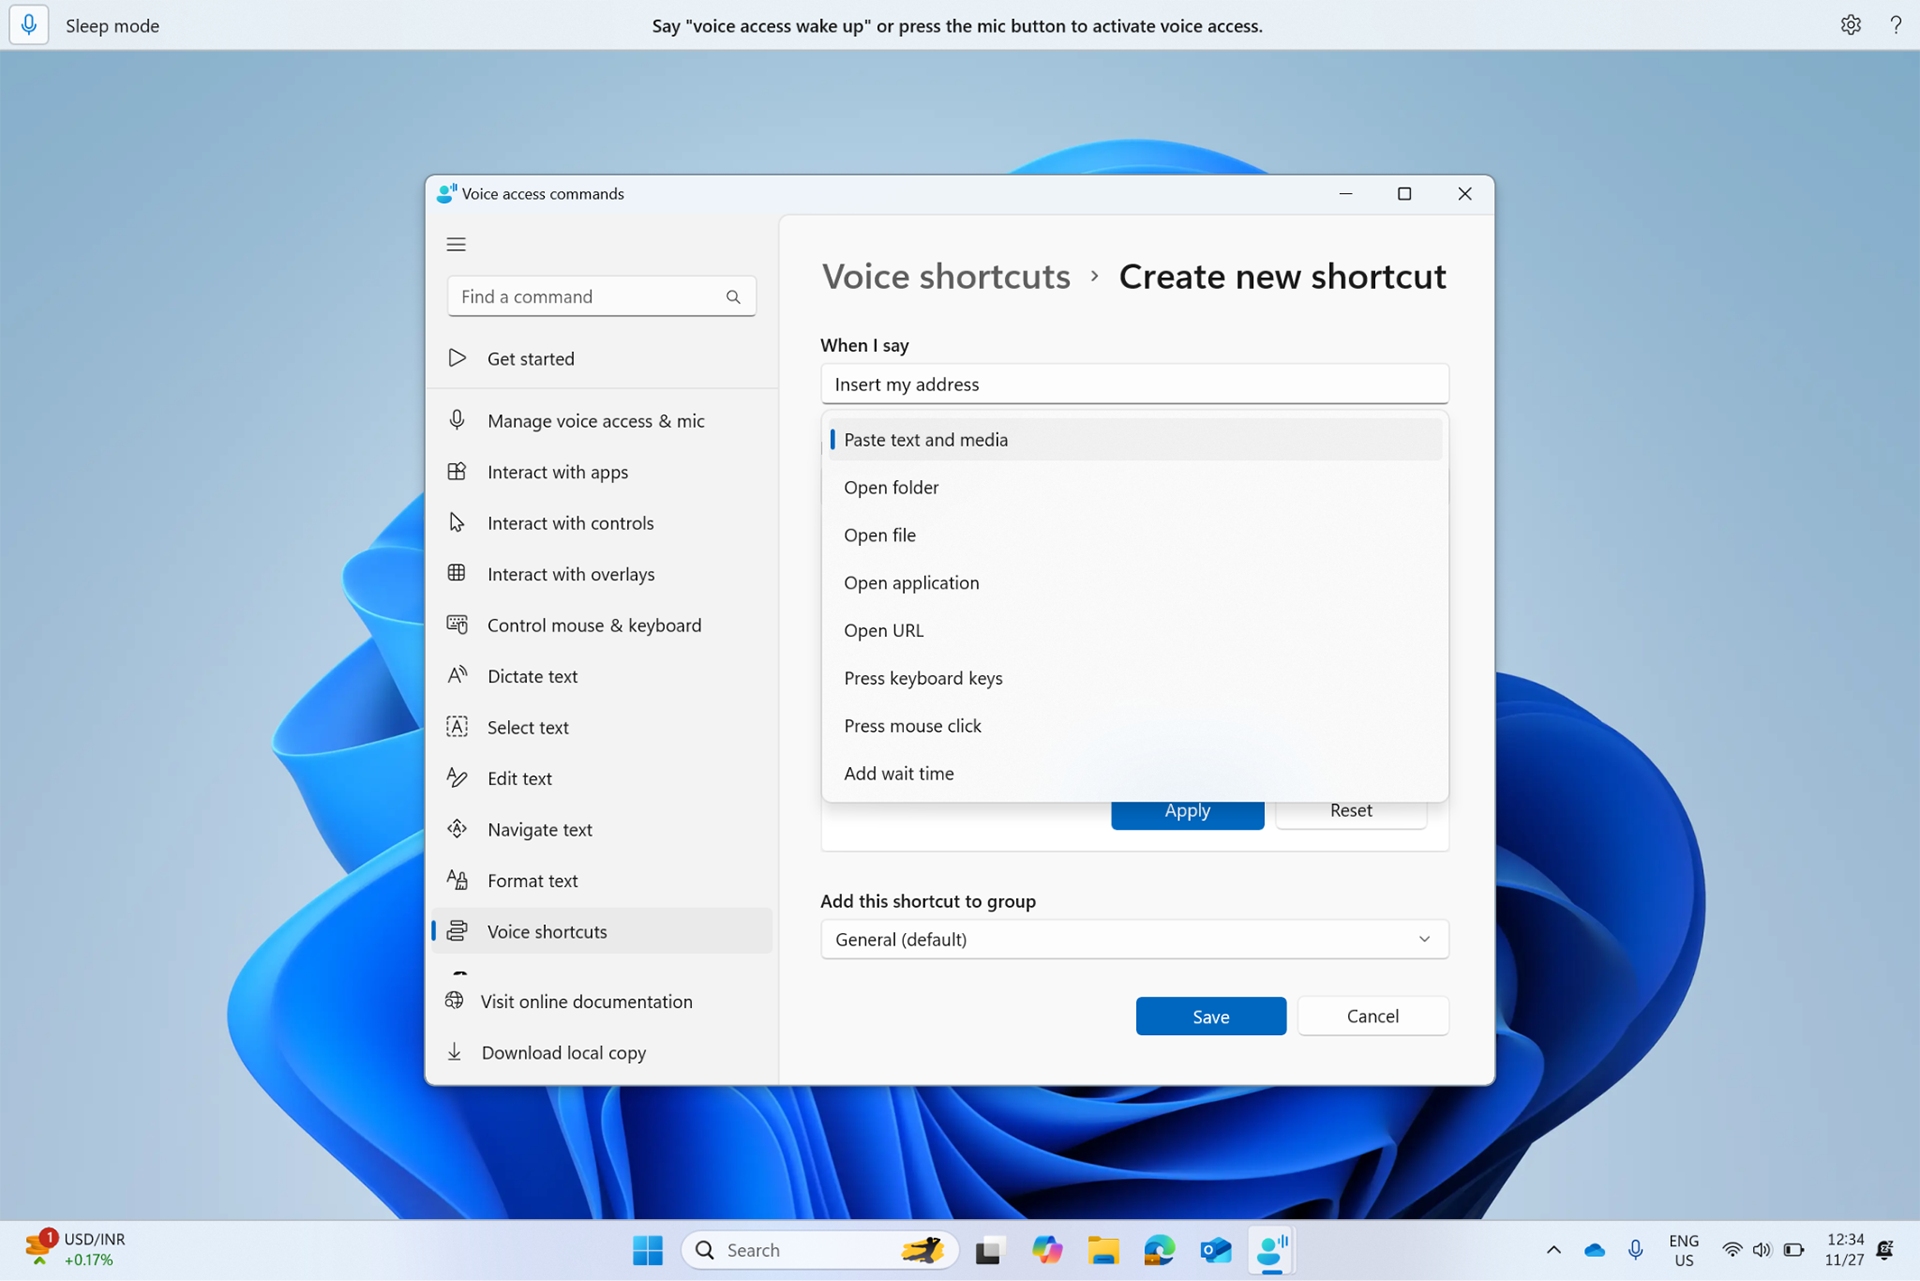The height and width of the screenshot is (1281, 1920).
Task: Click the Save button to confirm shortcut
Action: 1211,1015
